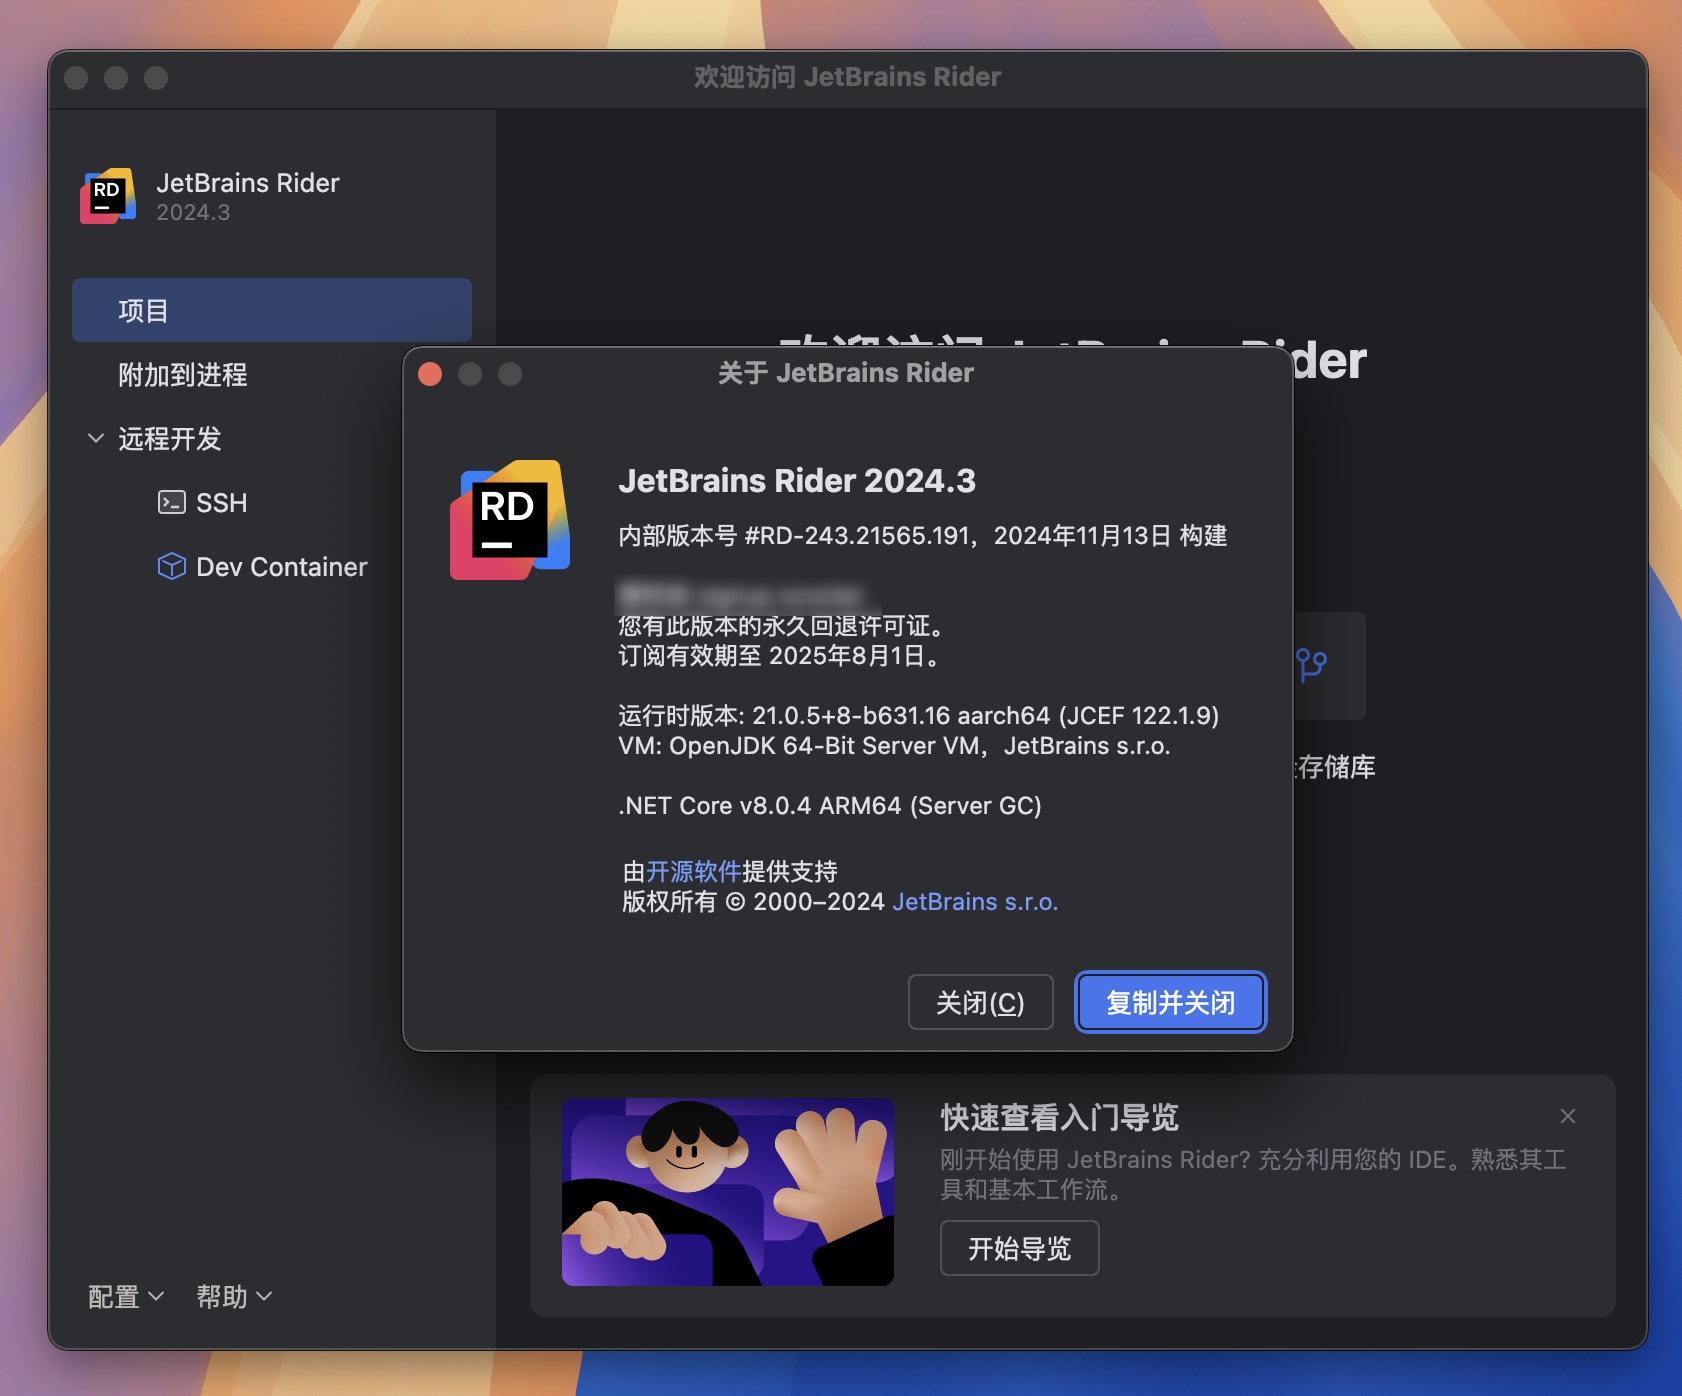Screen dimensions: 1682x1396
Task: Click the 复制并关闭 button
Action: click(1170, 1002)
